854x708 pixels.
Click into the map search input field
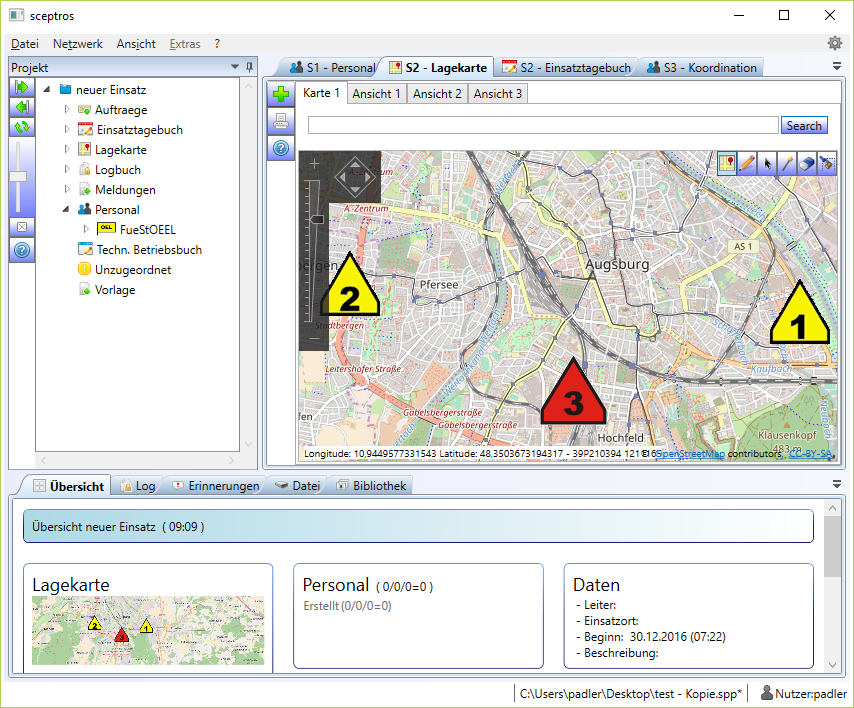click(543, 125)
